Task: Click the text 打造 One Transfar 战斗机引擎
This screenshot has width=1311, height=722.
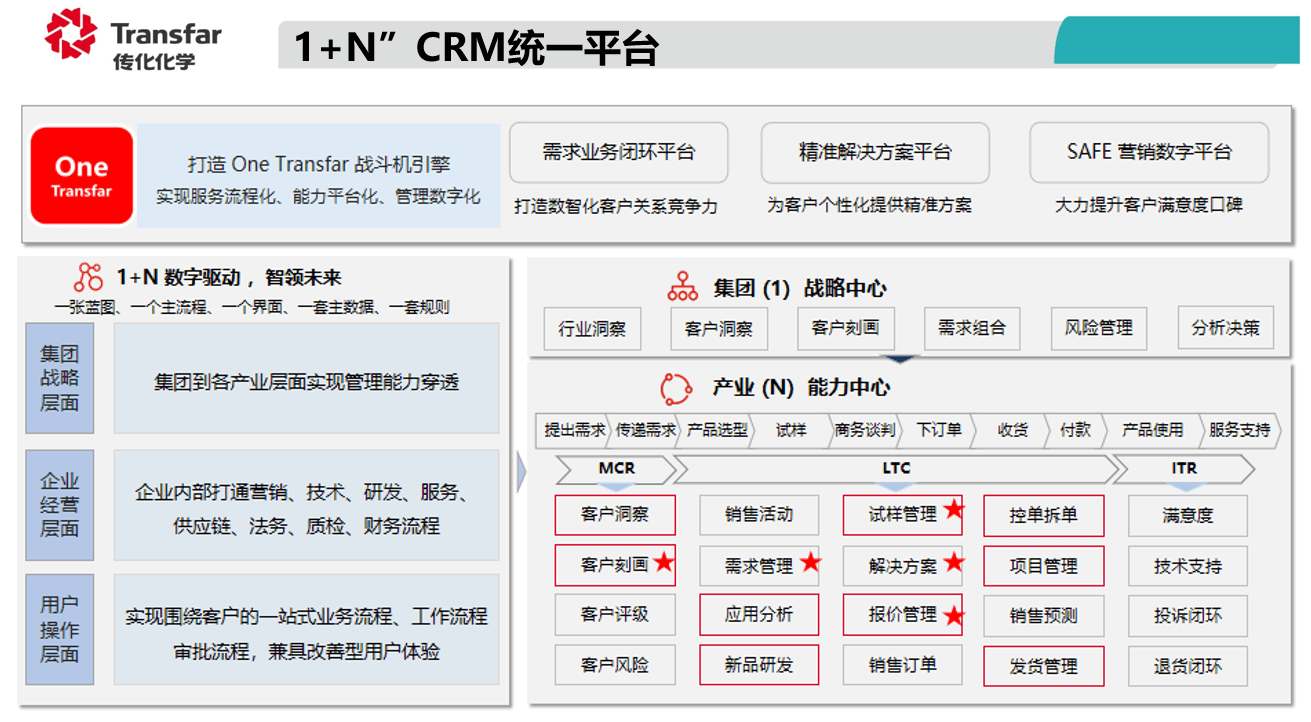Action: click(319, 165)
